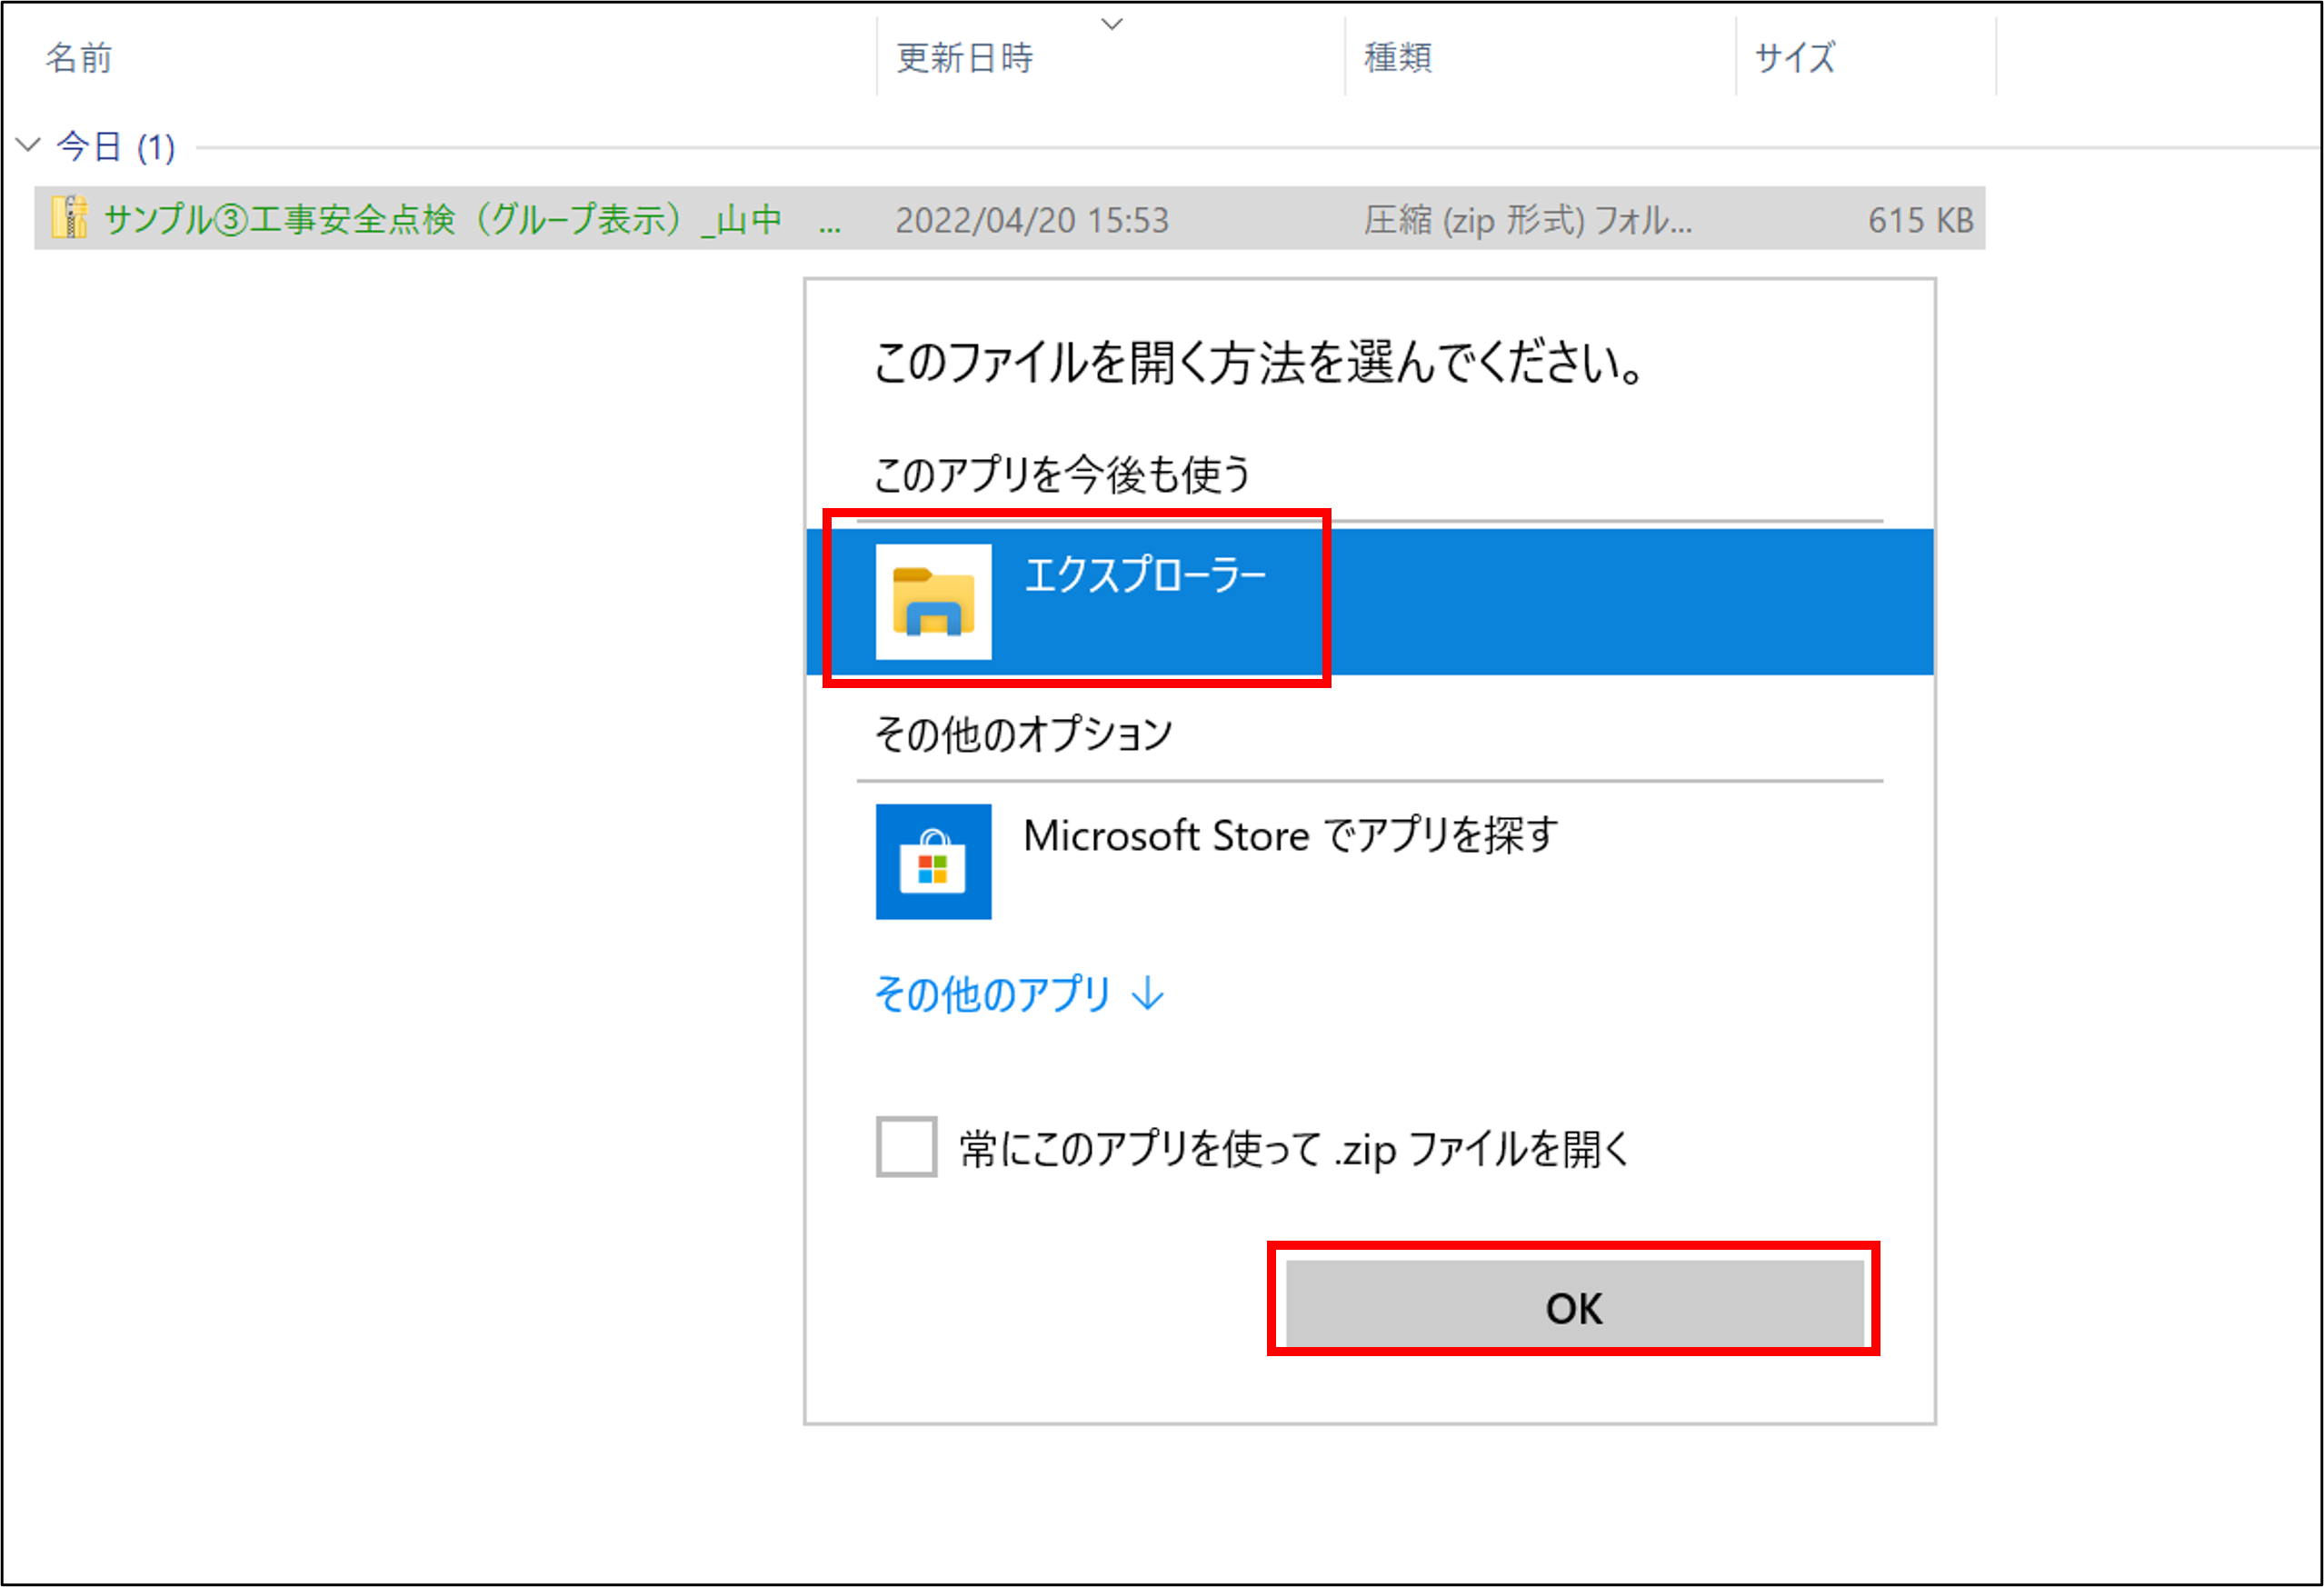Click the 圧縮 (zip 形式) type cell
2324x1587 pixels.
coord(1528,220)
